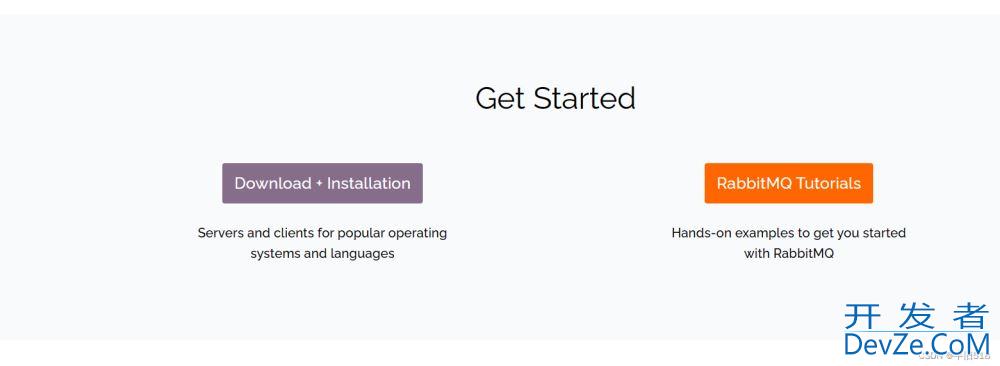Open the orange RabbitMQ Tutorials button
The image size is (1000, 366).
click(x=788, y=183)
